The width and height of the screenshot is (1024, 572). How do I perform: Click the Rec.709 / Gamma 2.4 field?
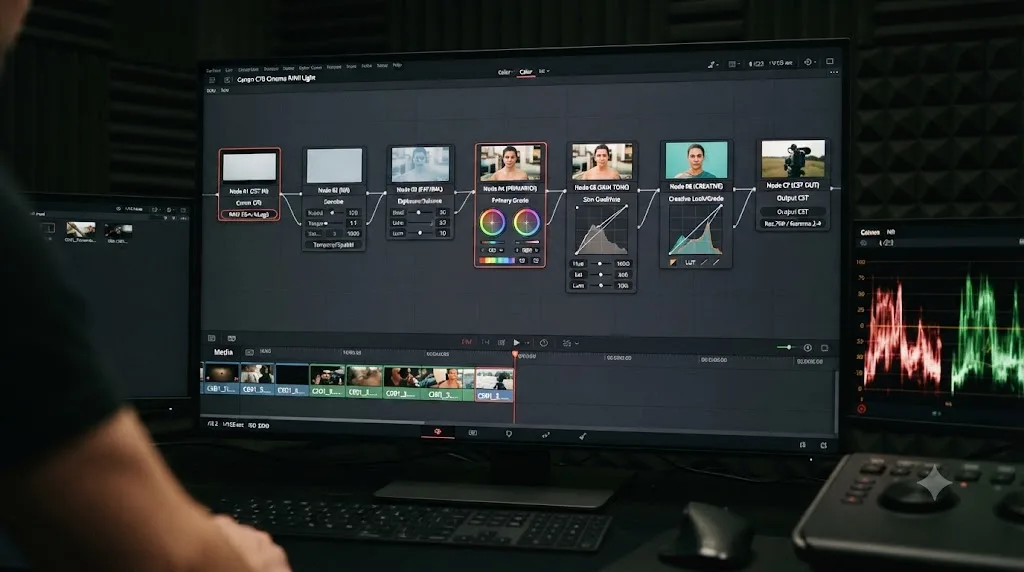pyautogui.click(x=793, y=223)
